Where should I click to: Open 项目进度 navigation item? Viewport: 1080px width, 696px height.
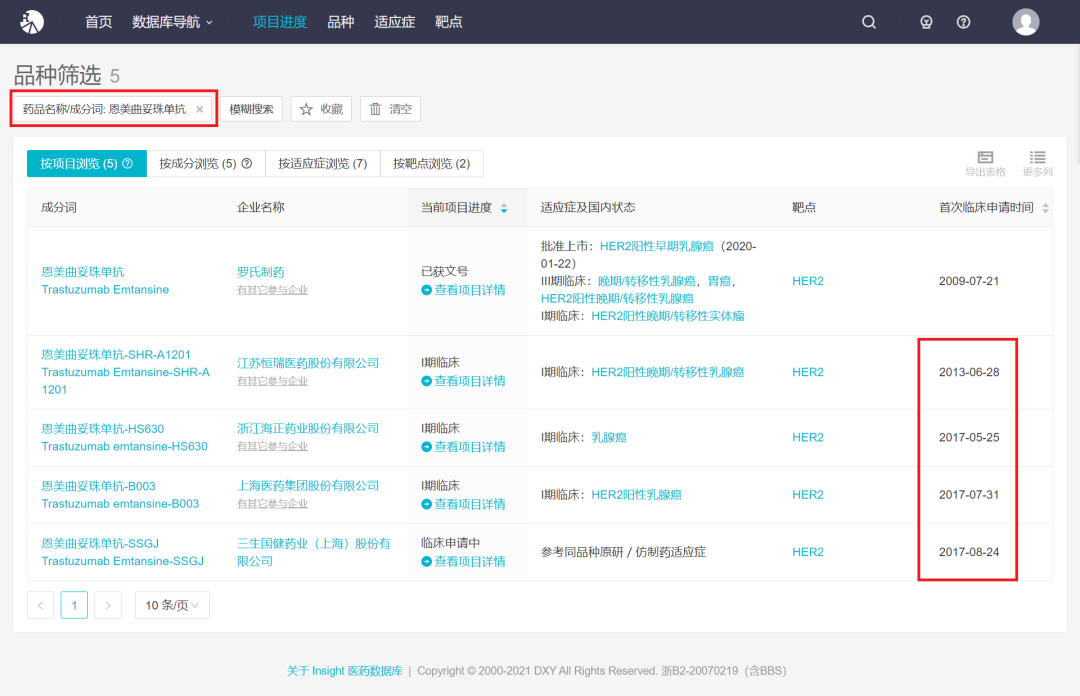(x=280, y=22)
